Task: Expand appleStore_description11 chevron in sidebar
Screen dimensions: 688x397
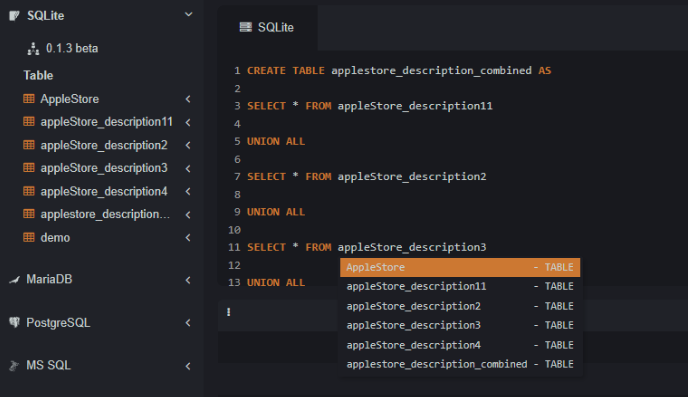Action: 188,122
